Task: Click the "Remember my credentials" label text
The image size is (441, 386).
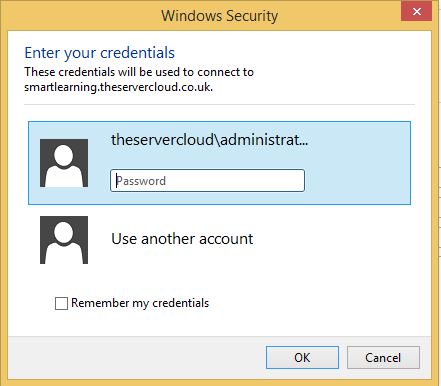Action: pos(140,303)
